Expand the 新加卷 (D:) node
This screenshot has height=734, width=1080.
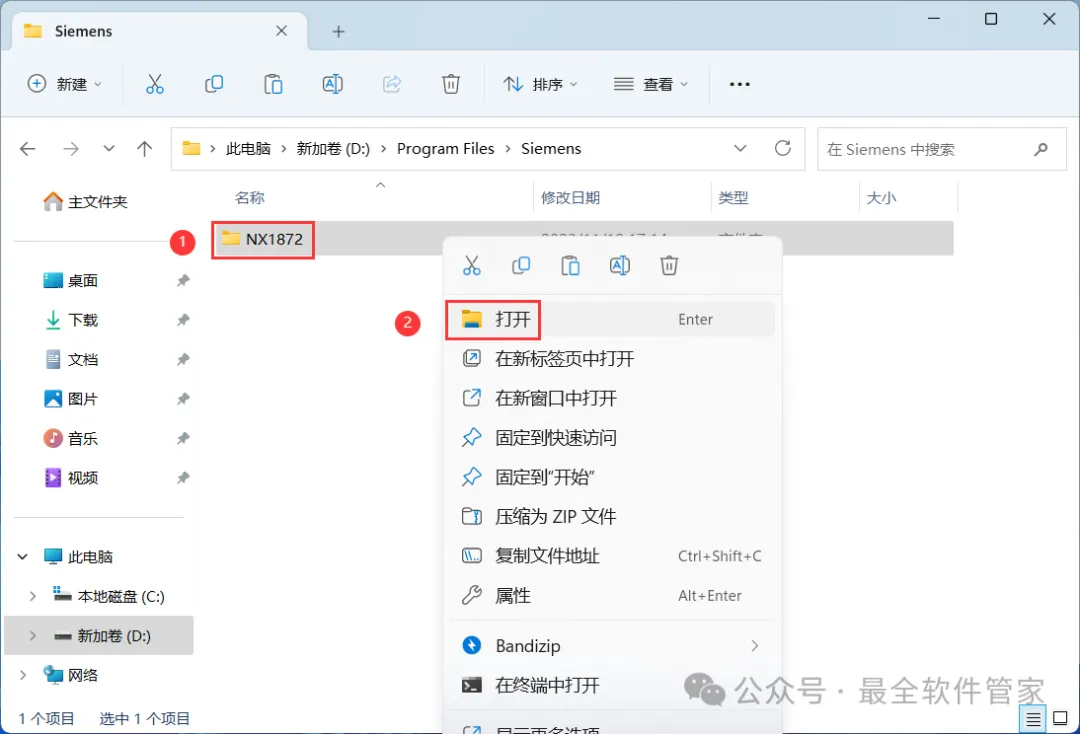click(x=32, y=636)
